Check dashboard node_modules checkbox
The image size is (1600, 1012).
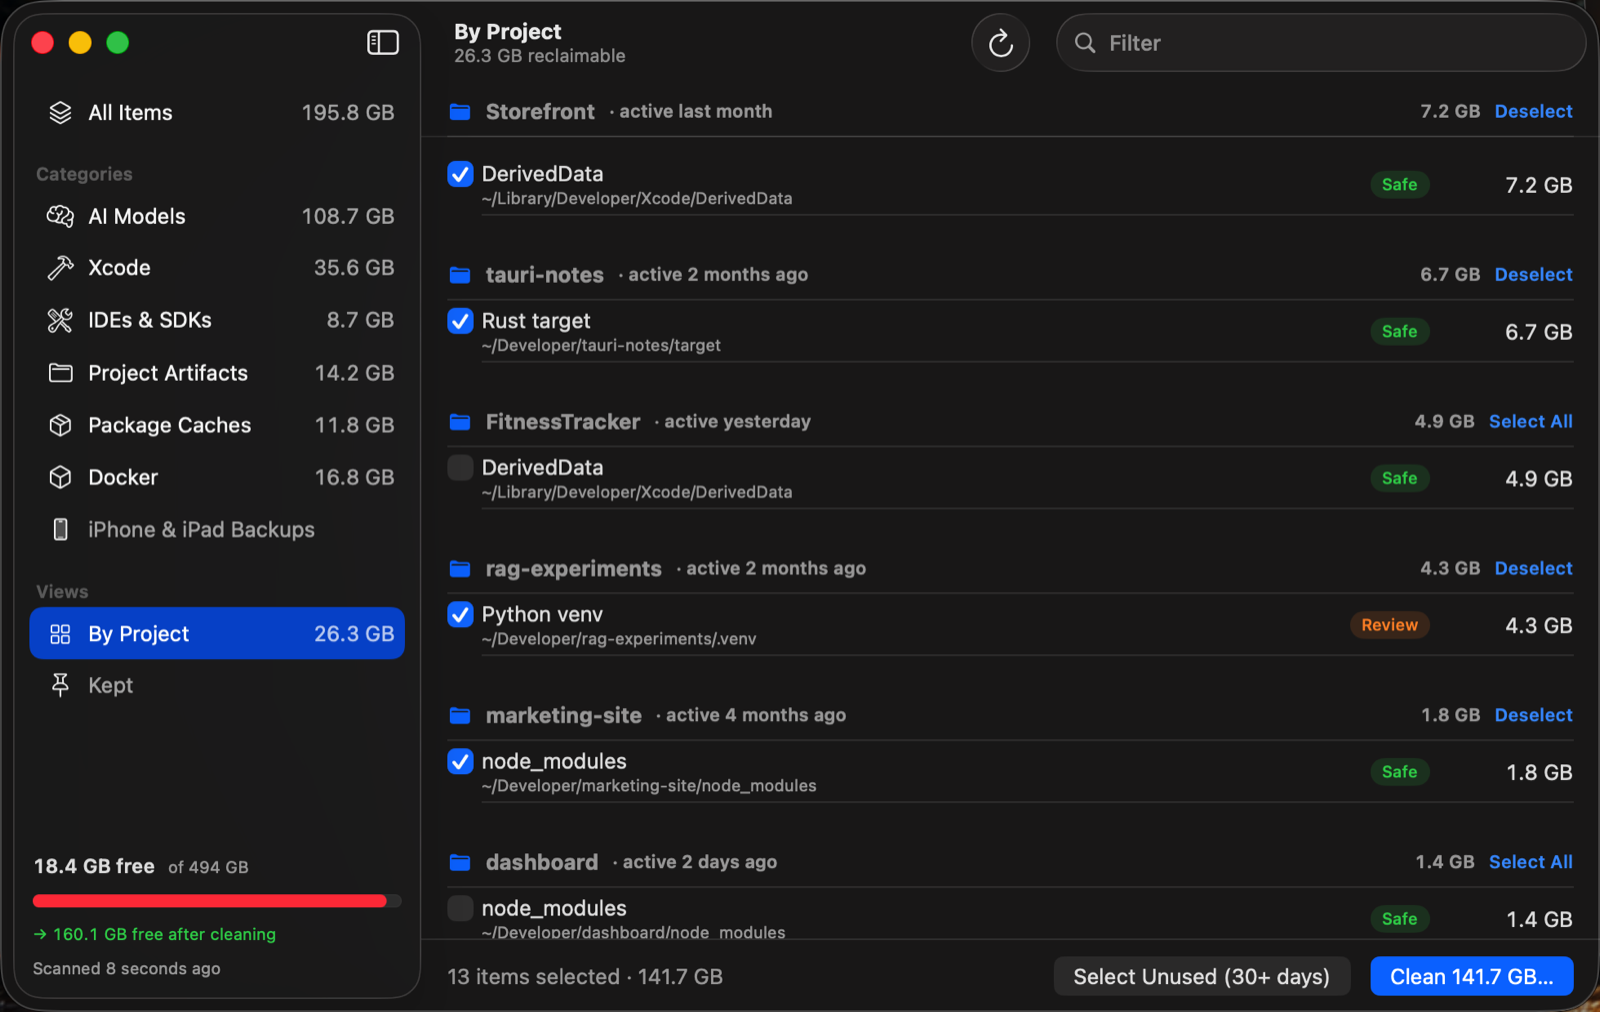[460, 909]
